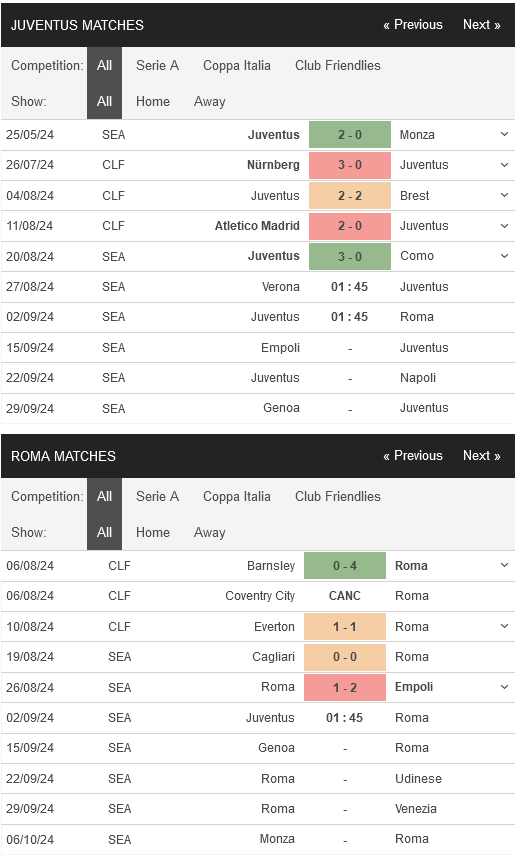Filter Juventus matches by Club Friendlies

(338, 65)
